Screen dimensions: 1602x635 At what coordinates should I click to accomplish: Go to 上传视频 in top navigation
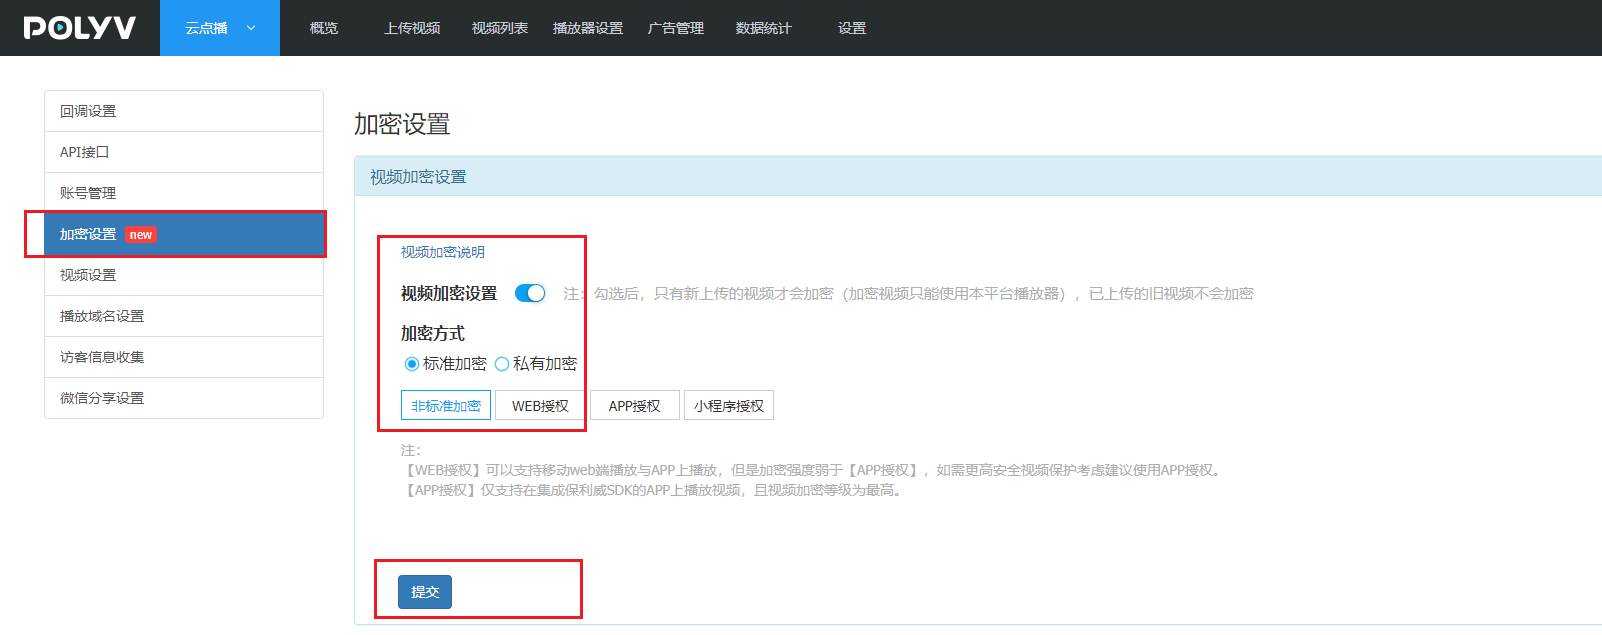[x=412, y=28]
